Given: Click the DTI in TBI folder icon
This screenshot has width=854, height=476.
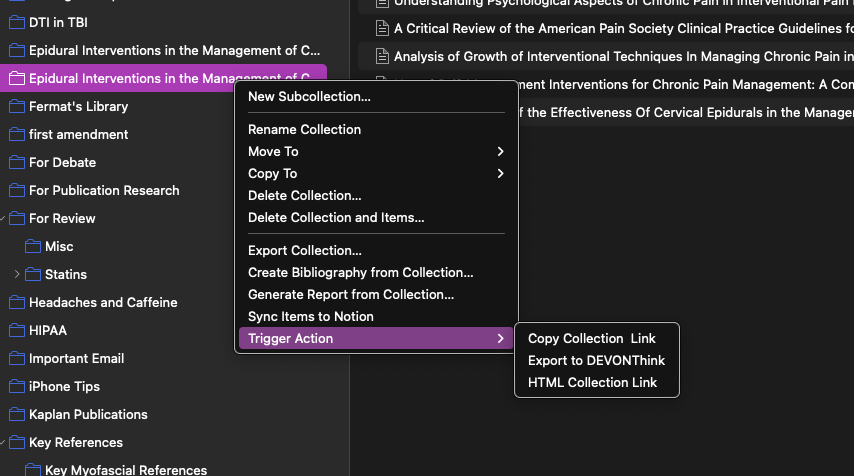Looking at the screenshot, I should (x=17, y=22).
